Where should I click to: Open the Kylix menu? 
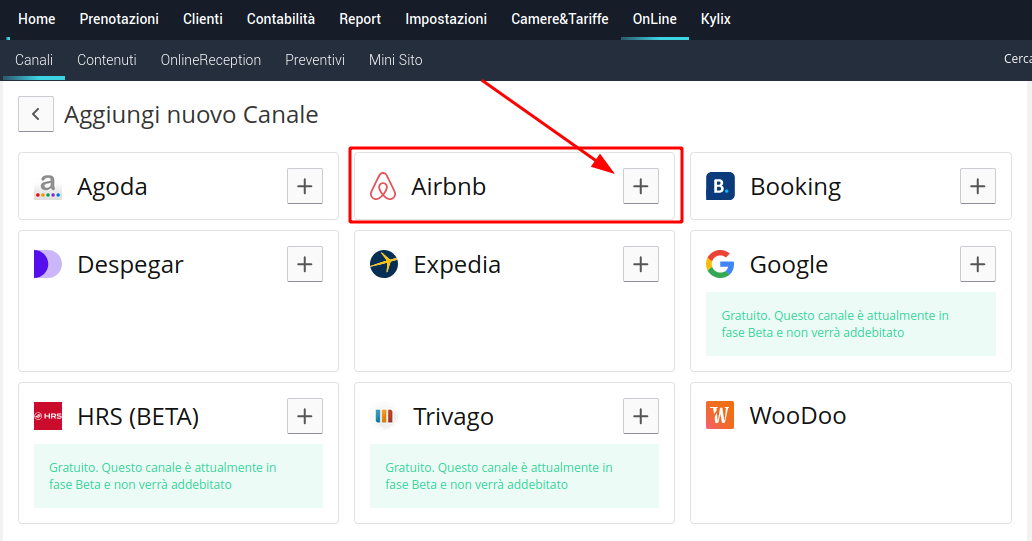tap(715, 19)
